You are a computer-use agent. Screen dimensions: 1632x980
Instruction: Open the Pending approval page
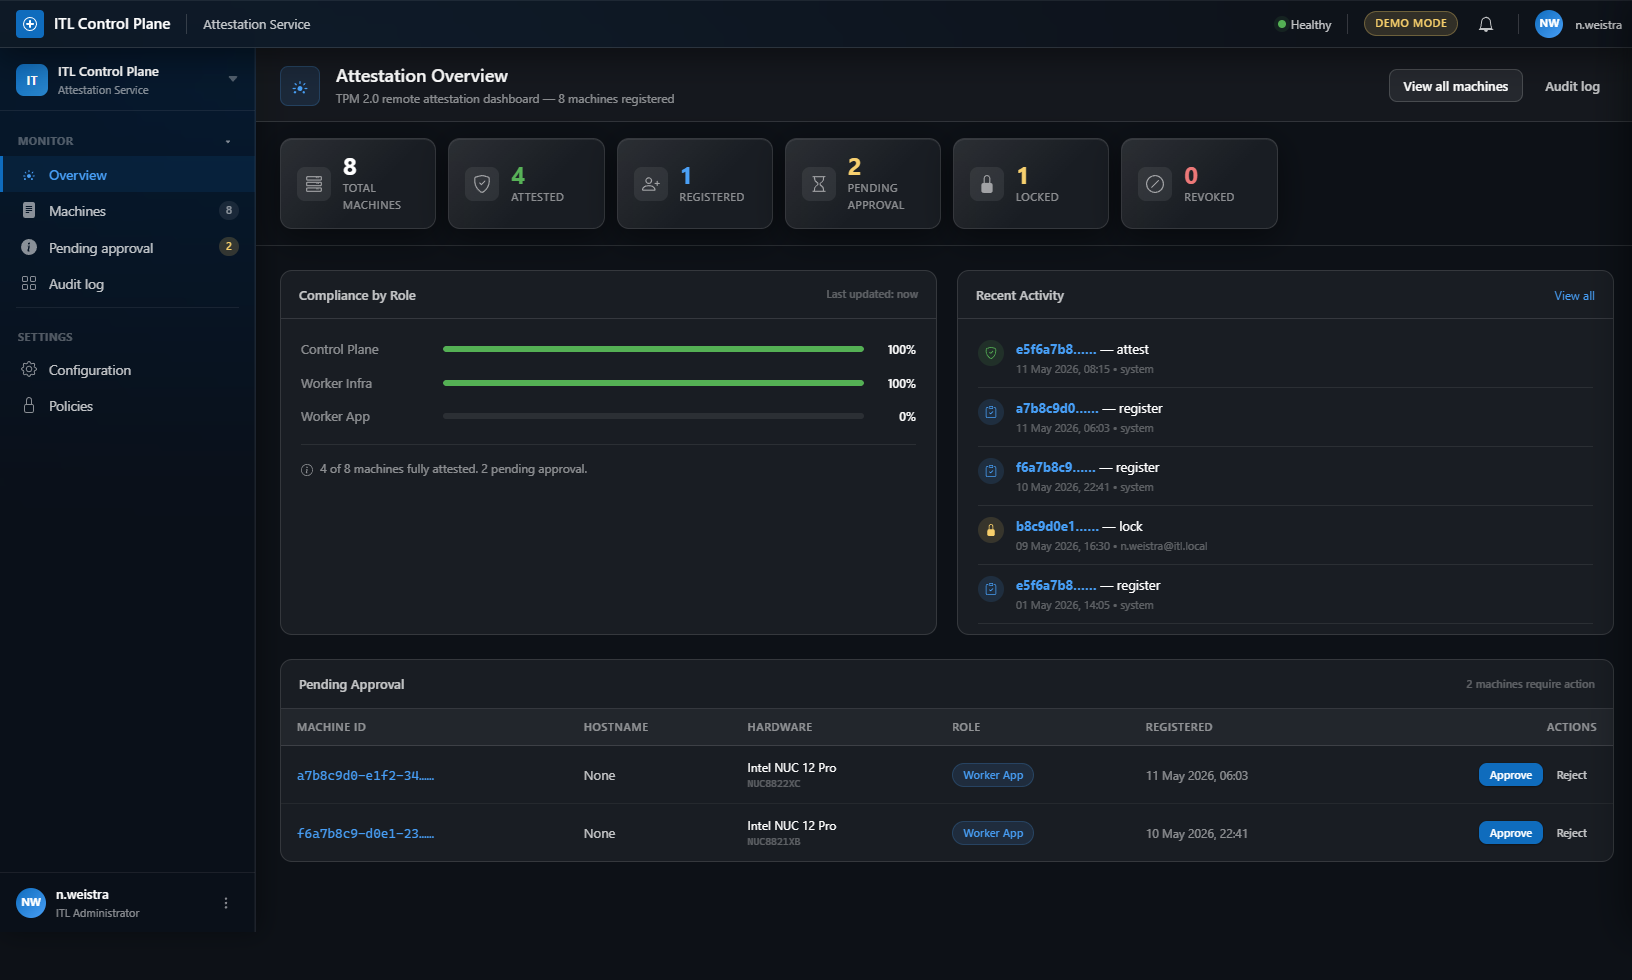pyautogui.click(x=128, y=247)
